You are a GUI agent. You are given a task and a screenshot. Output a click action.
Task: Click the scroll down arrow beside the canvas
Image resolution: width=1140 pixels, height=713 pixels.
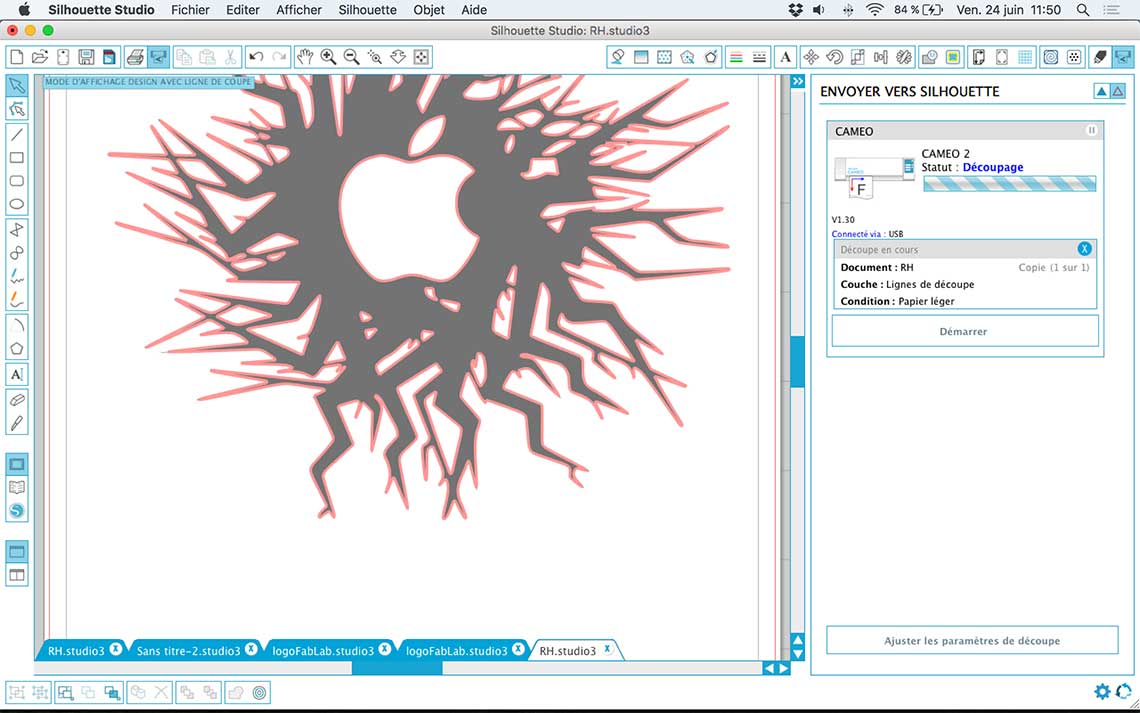tap(798, 654)
